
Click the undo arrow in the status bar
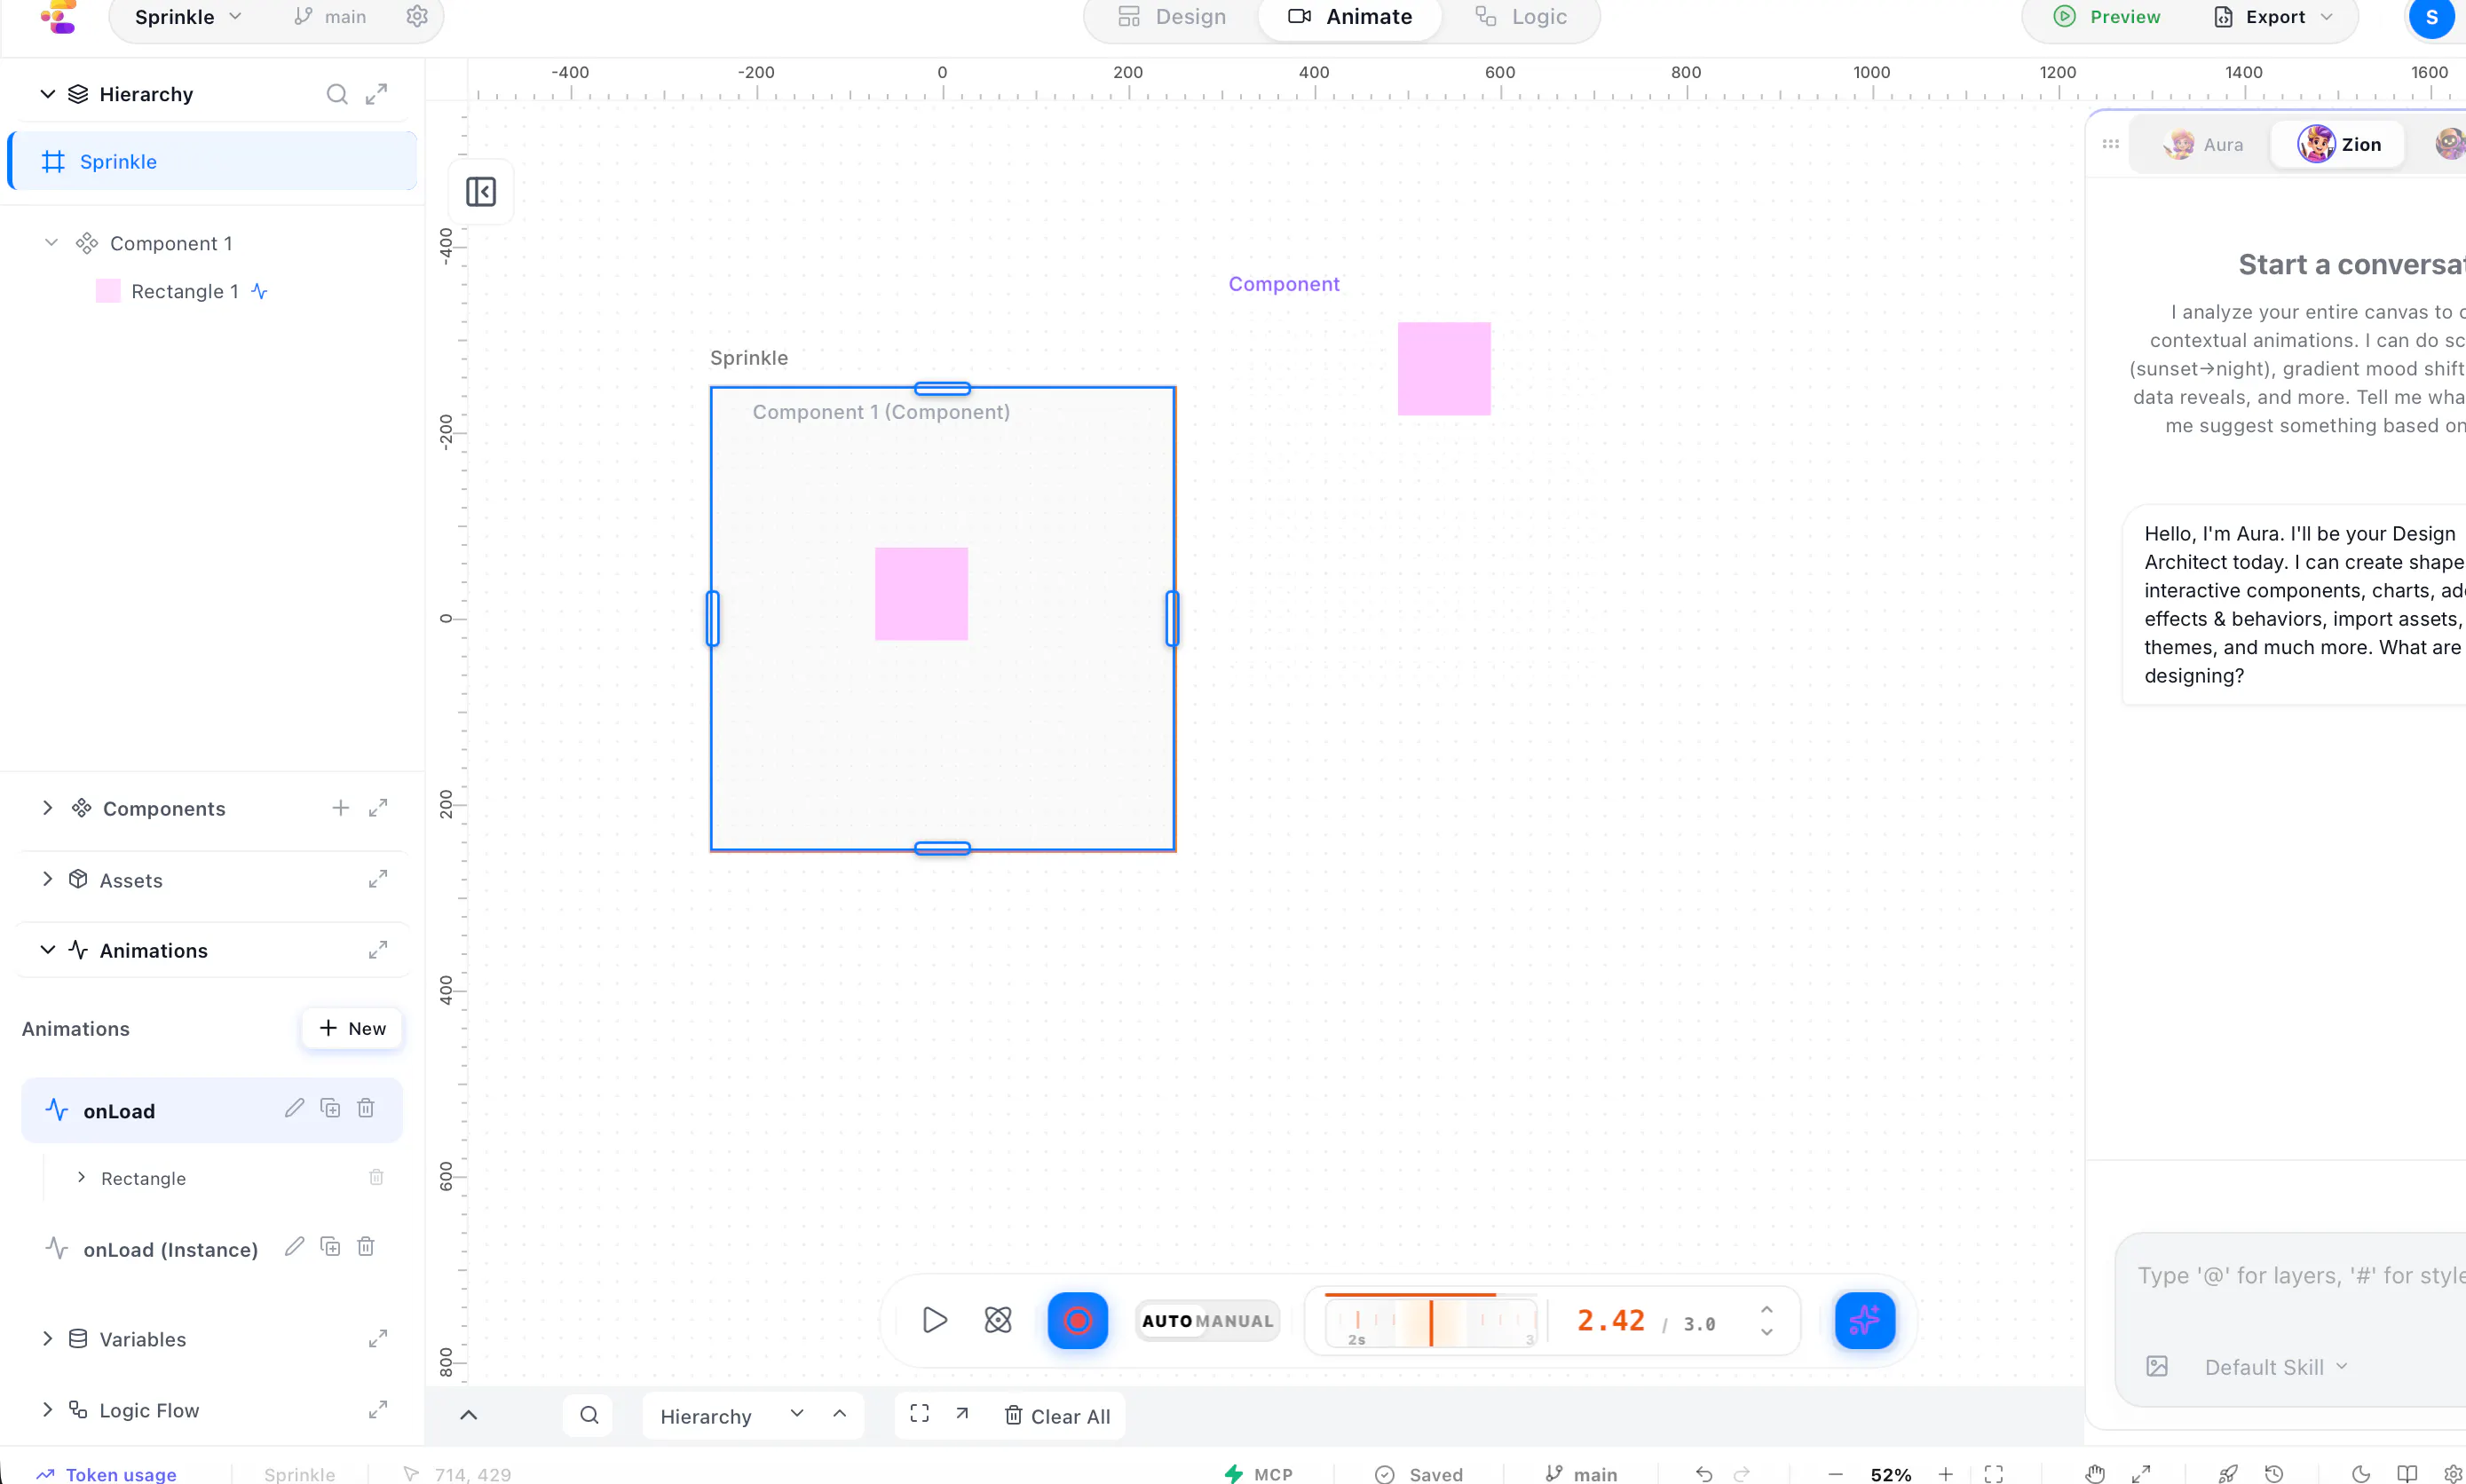[1704, 1474]
